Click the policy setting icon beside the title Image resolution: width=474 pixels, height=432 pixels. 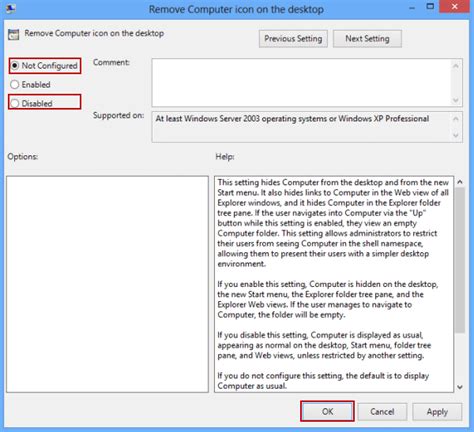click(x=14, y=34)
